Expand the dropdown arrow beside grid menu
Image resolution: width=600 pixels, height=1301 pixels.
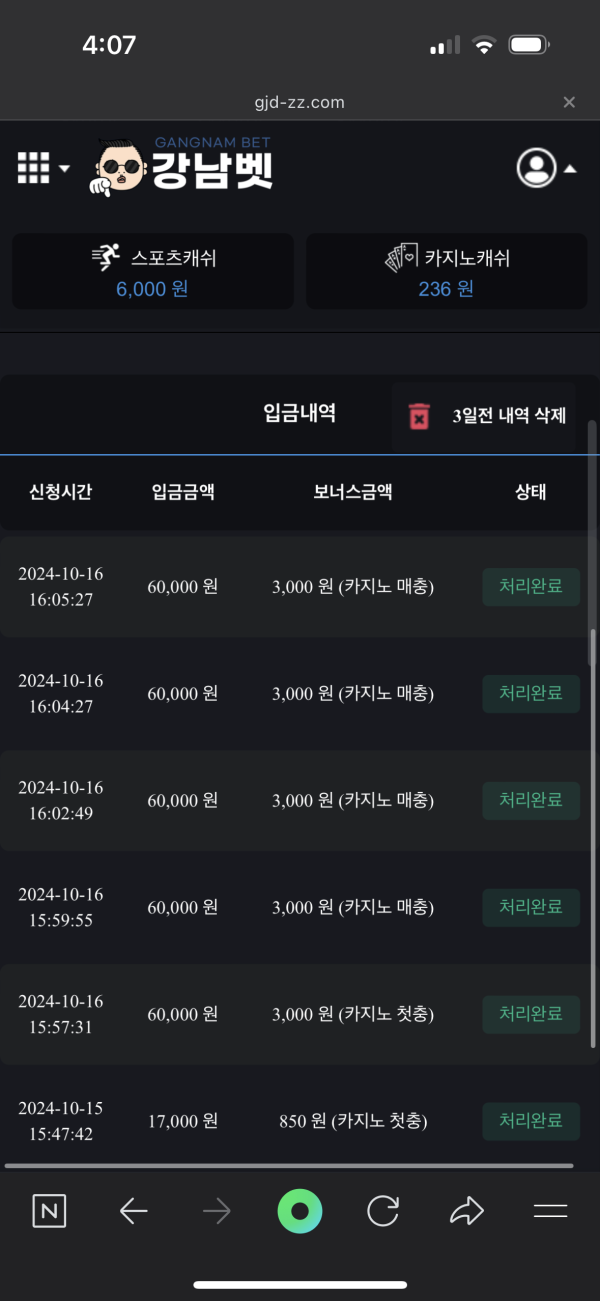tap(65, 168)
